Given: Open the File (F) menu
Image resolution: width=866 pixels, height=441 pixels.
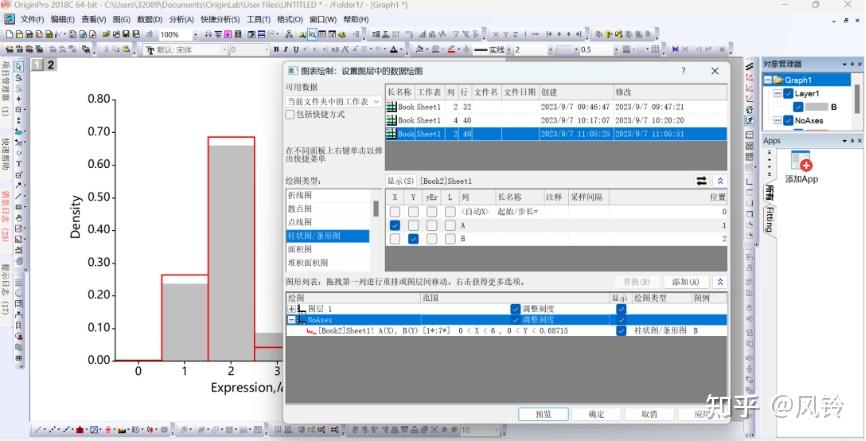Looking at the screenshot, I should click(33, 19).
